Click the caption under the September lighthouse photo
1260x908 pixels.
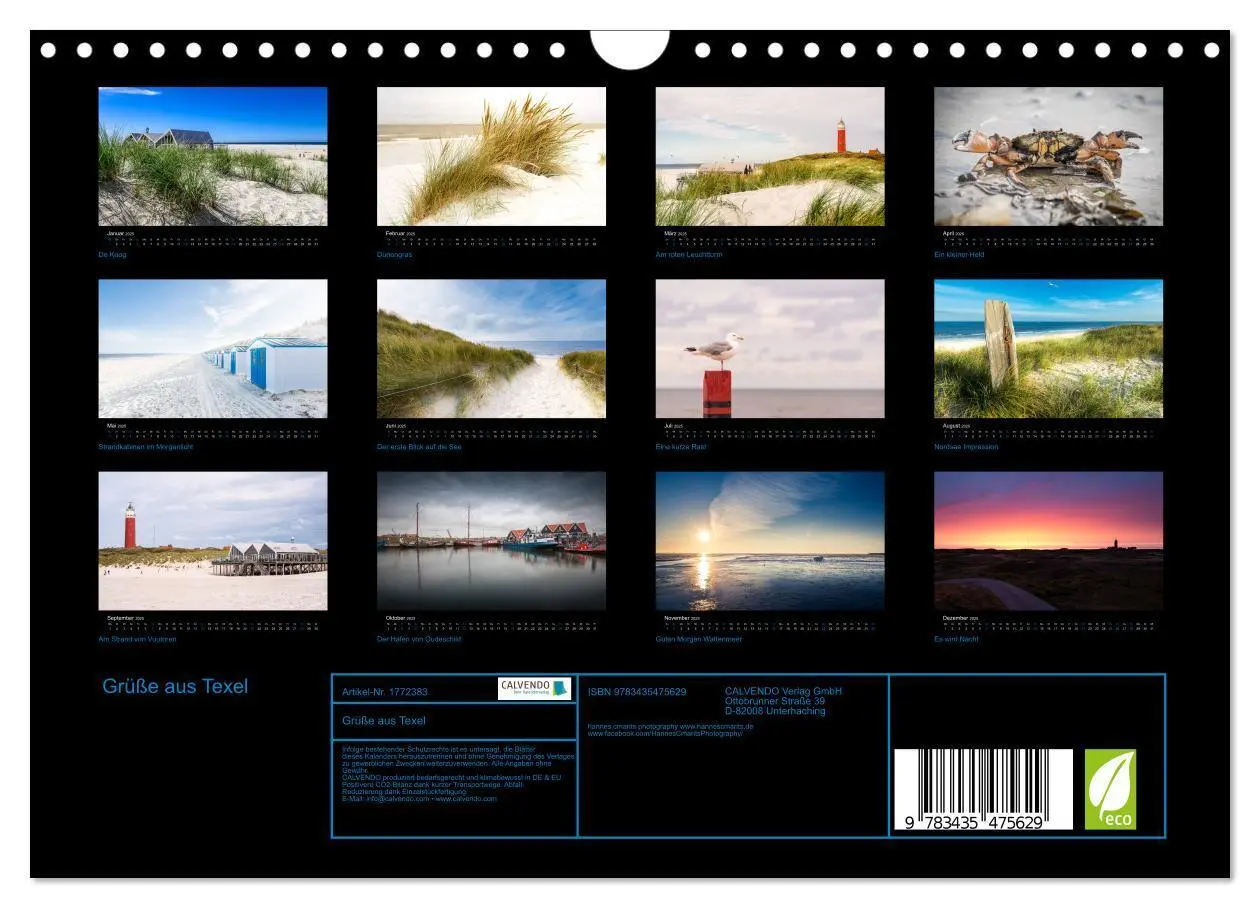137,639
